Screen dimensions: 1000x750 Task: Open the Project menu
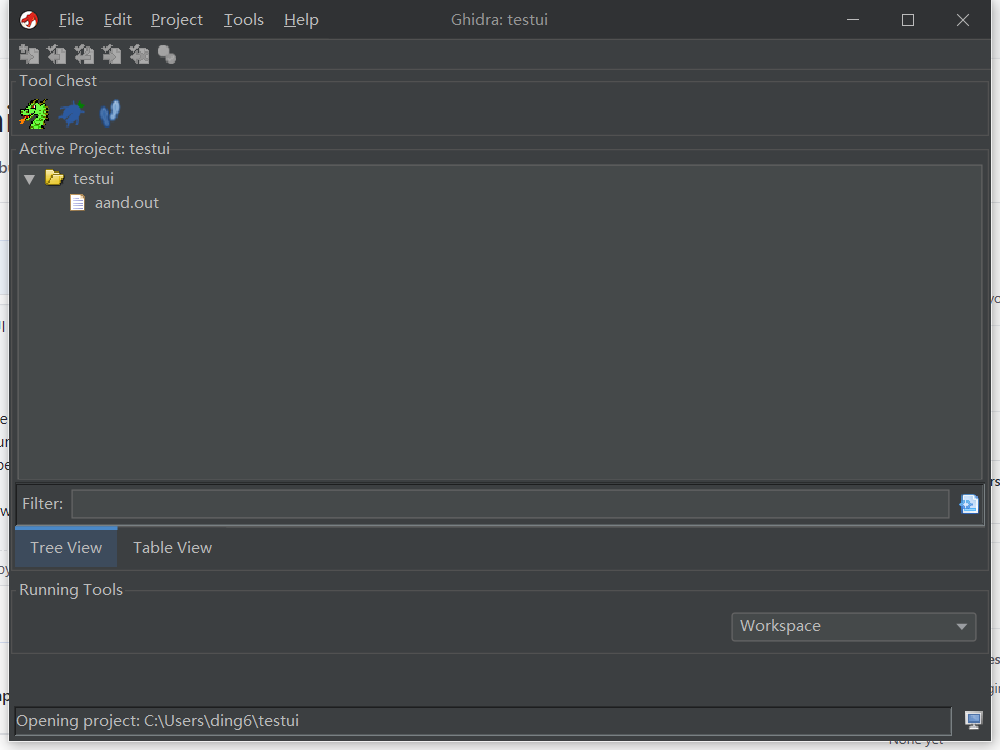coord(177,20)
